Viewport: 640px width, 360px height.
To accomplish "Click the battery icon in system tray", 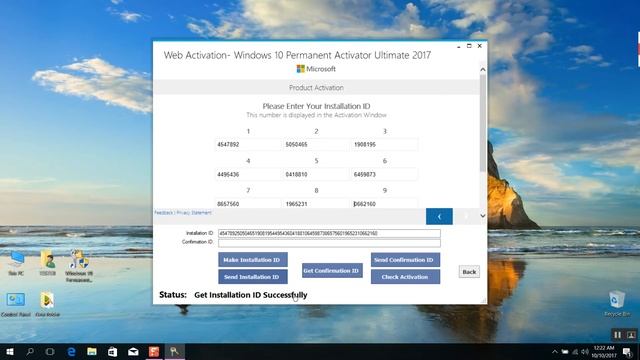I will [565, 351].
